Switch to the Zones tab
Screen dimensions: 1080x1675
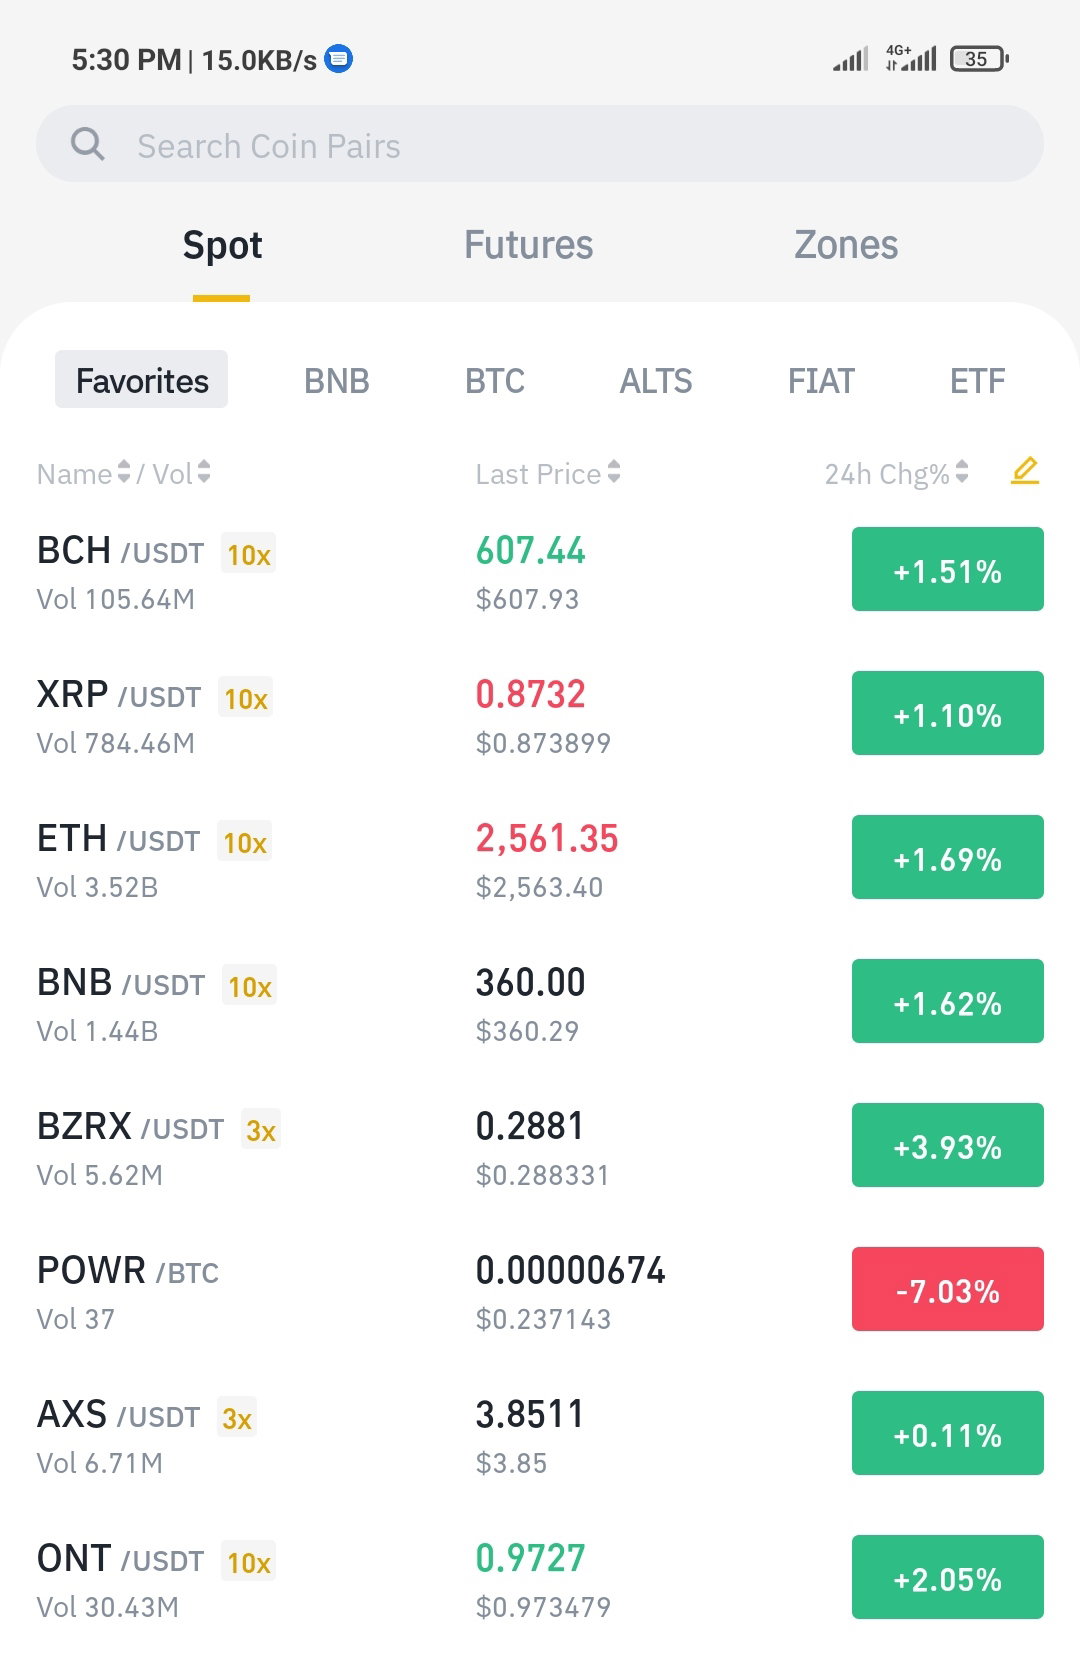tap(846, 245)
